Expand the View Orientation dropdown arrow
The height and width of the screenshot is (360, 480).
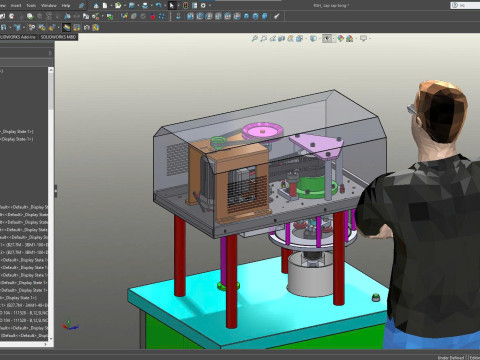(306, 38)
